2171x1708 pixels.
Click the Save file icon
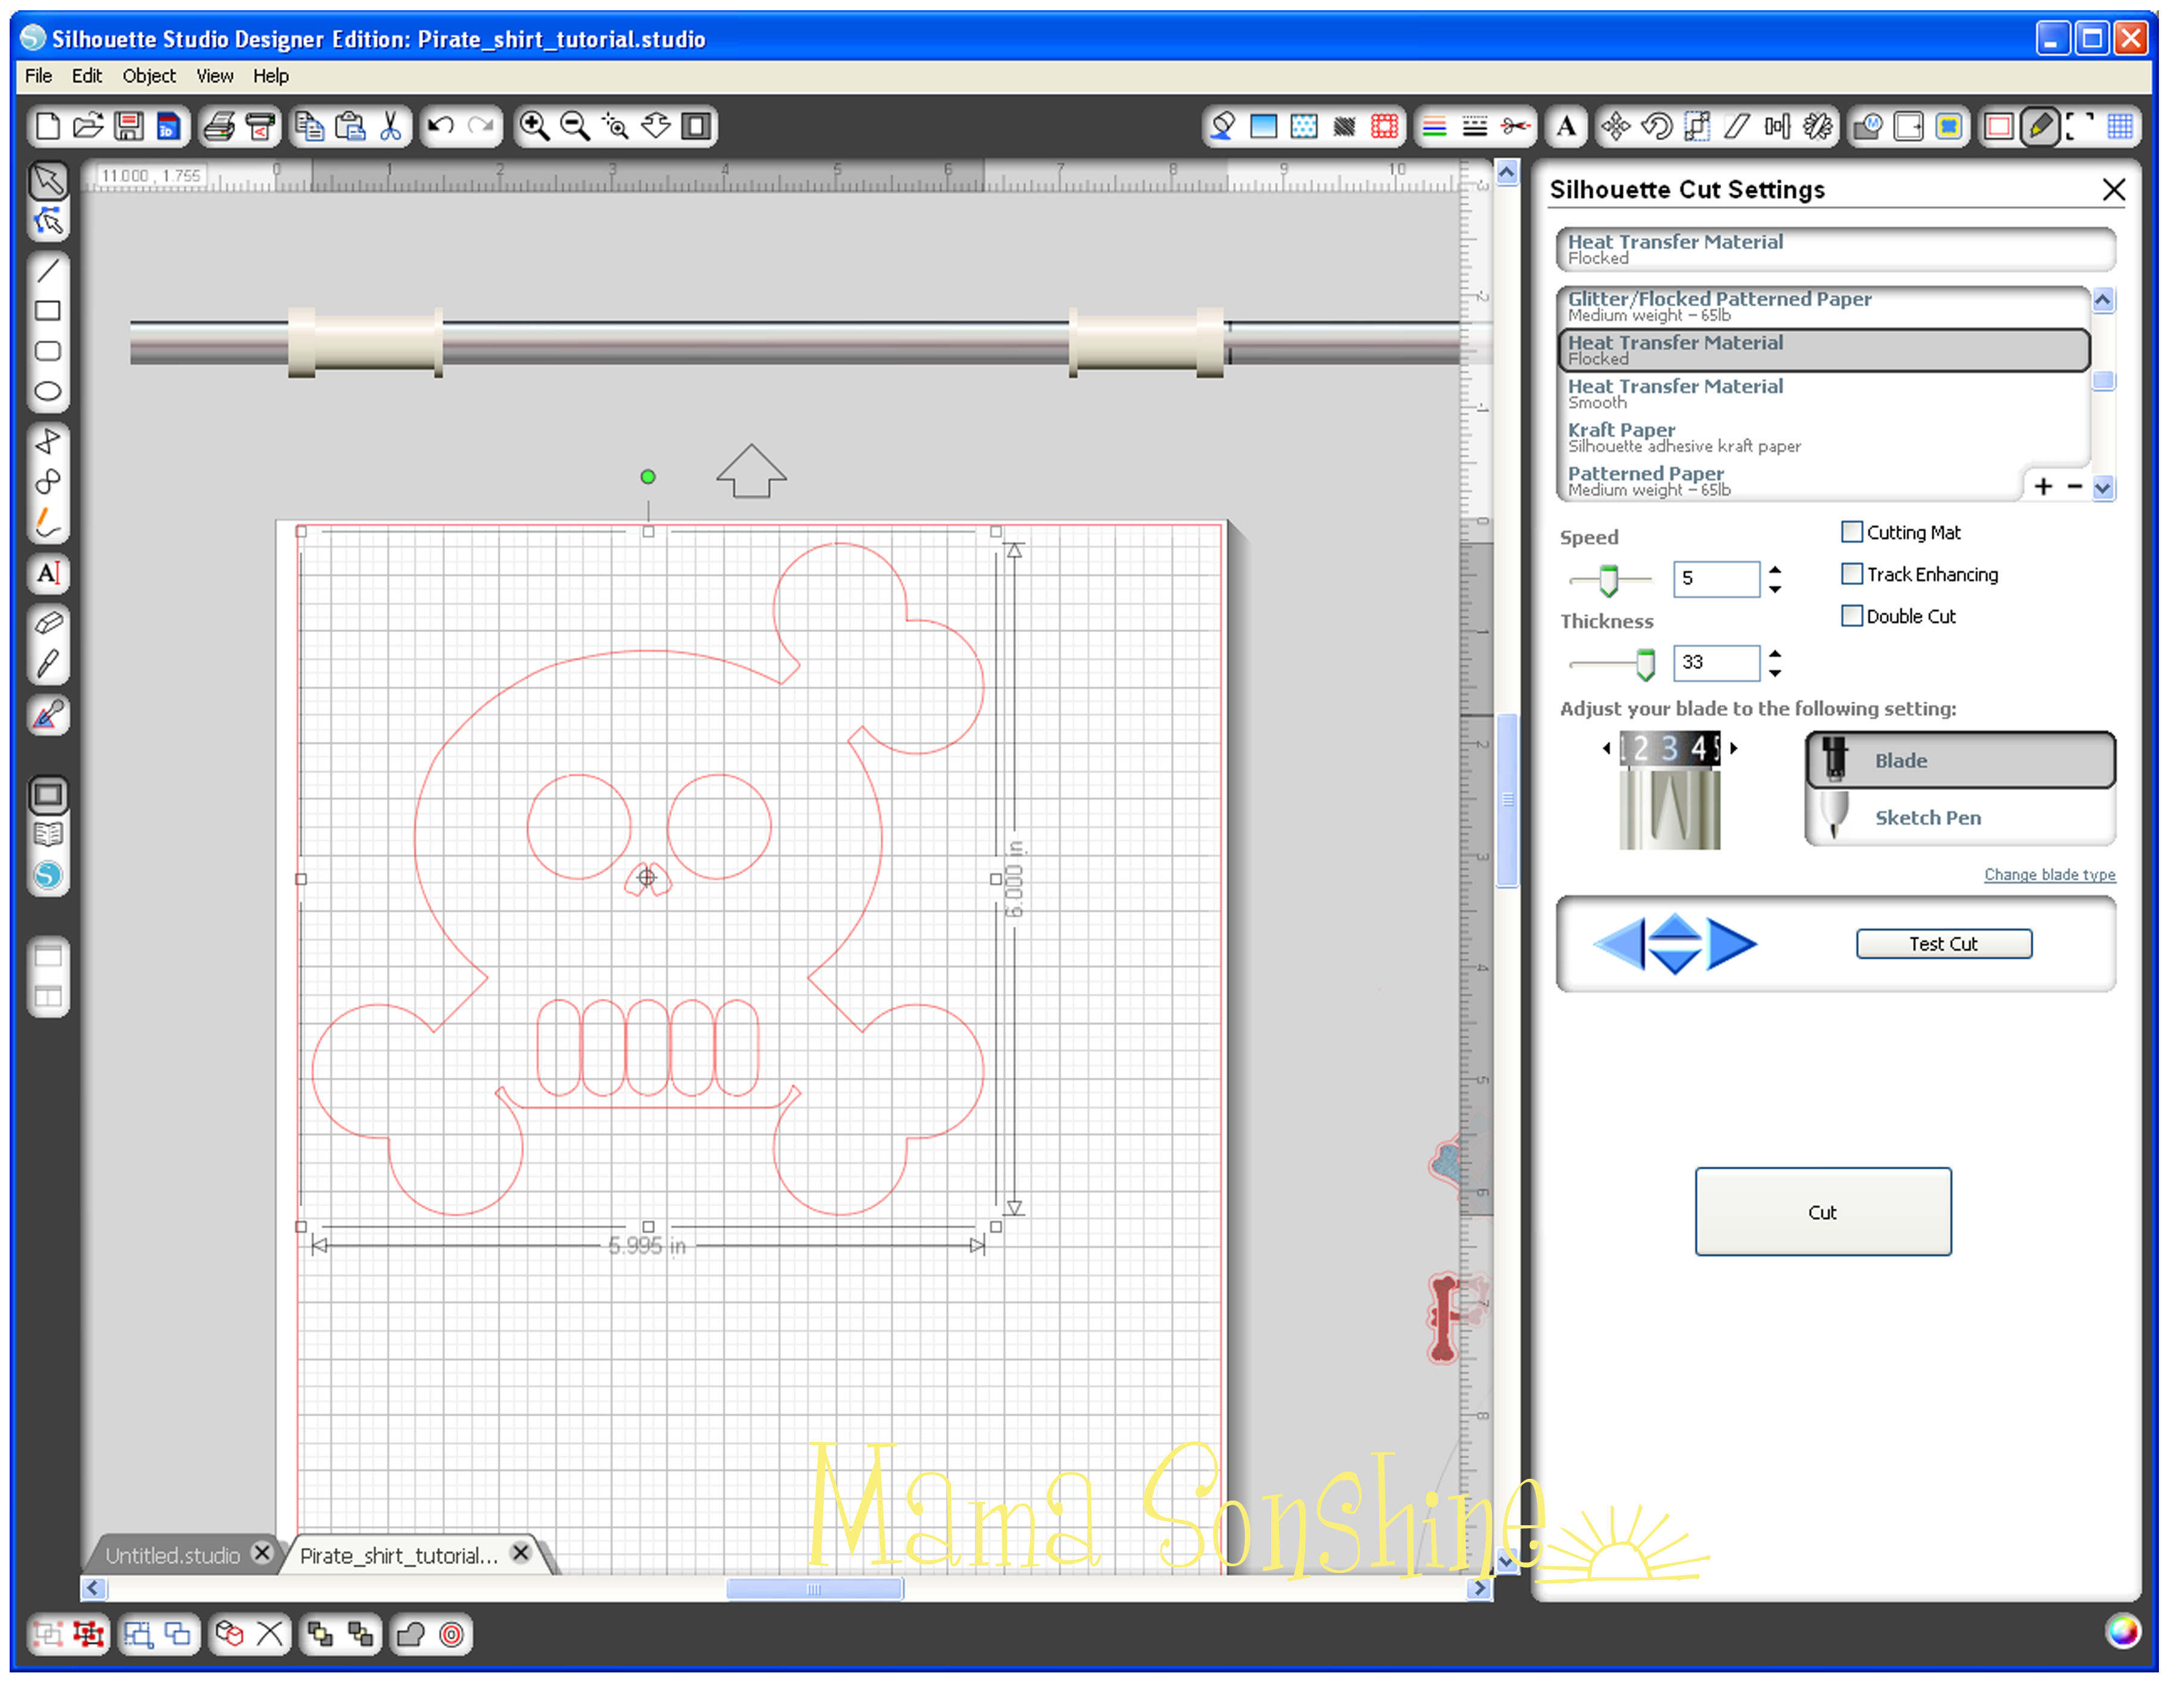(x=128, y=126)
